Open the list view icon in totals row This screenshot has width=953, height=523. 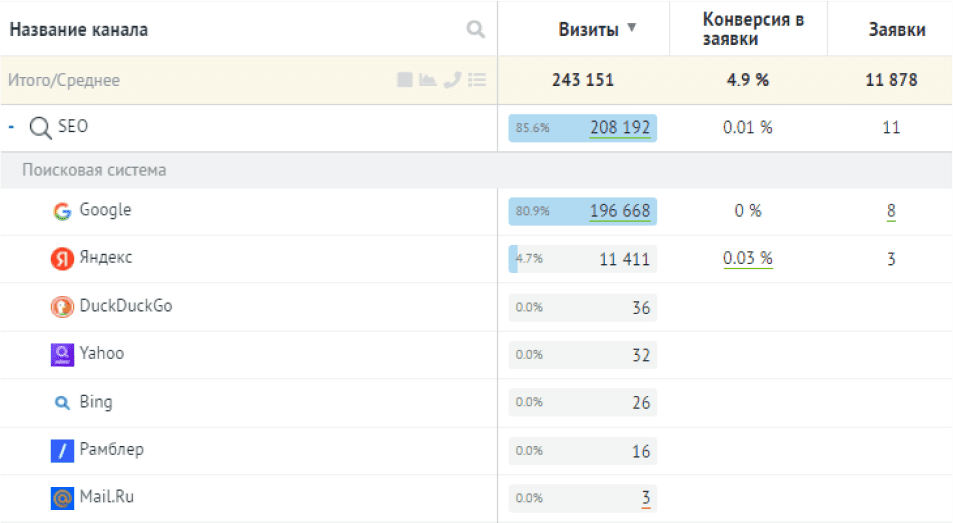(477, 80)
